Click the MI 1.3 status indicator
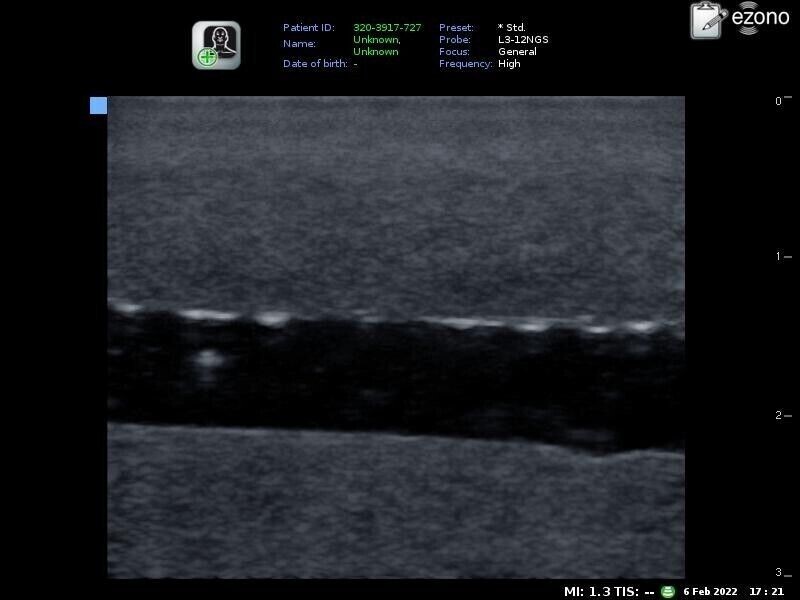The width and height of the screenshot is (800, 600). coord(590,590)
